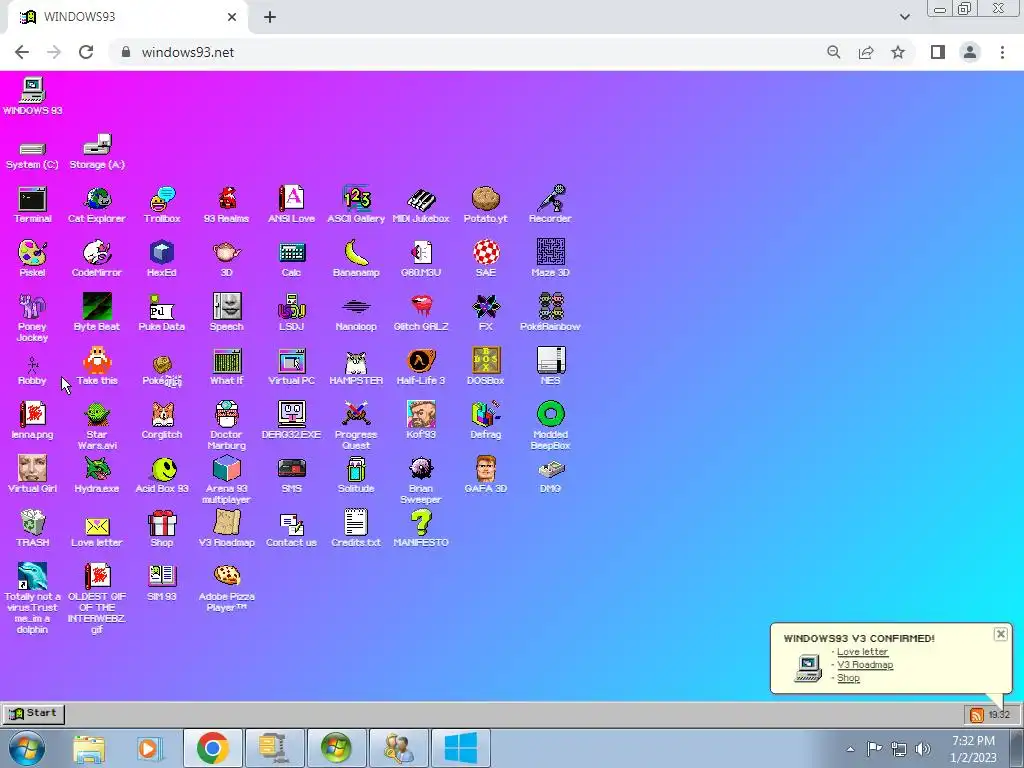Viewport: 1024px width, 768px height.
Task: Open a new browser tab
Action: [x=270, y=17]
